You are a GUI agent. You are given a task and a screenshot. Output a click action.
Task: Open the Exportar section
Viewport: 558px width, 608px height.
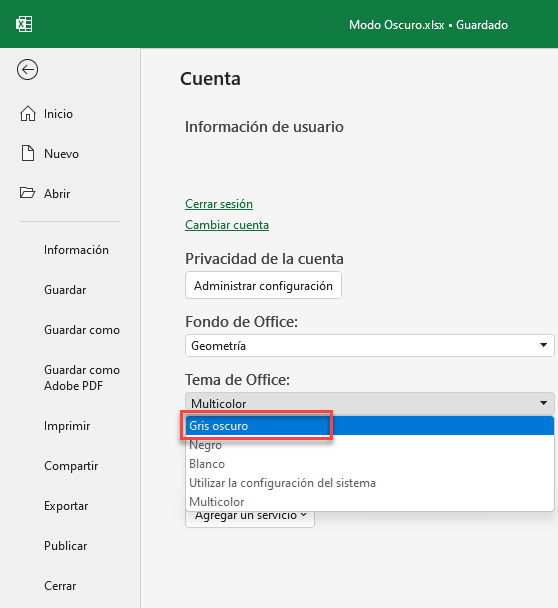point(66,506)
